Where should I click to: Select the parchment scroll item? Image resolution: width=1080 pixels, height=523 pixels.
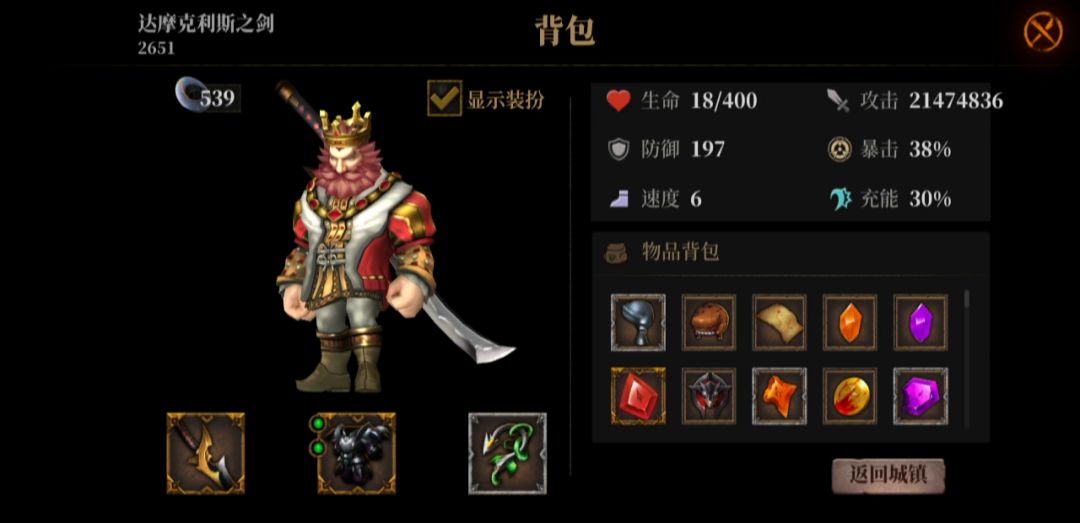coord(779,322)
